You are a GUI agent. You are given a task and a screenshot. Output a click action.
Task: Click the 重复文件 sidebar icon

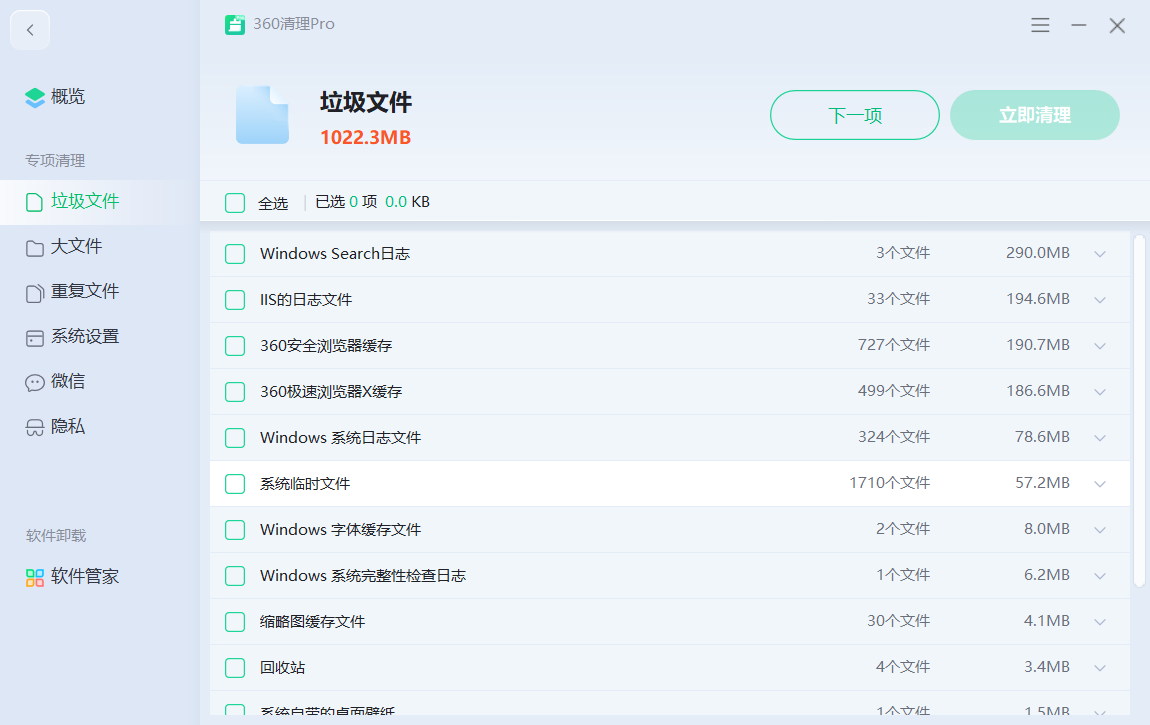point(35,292)
